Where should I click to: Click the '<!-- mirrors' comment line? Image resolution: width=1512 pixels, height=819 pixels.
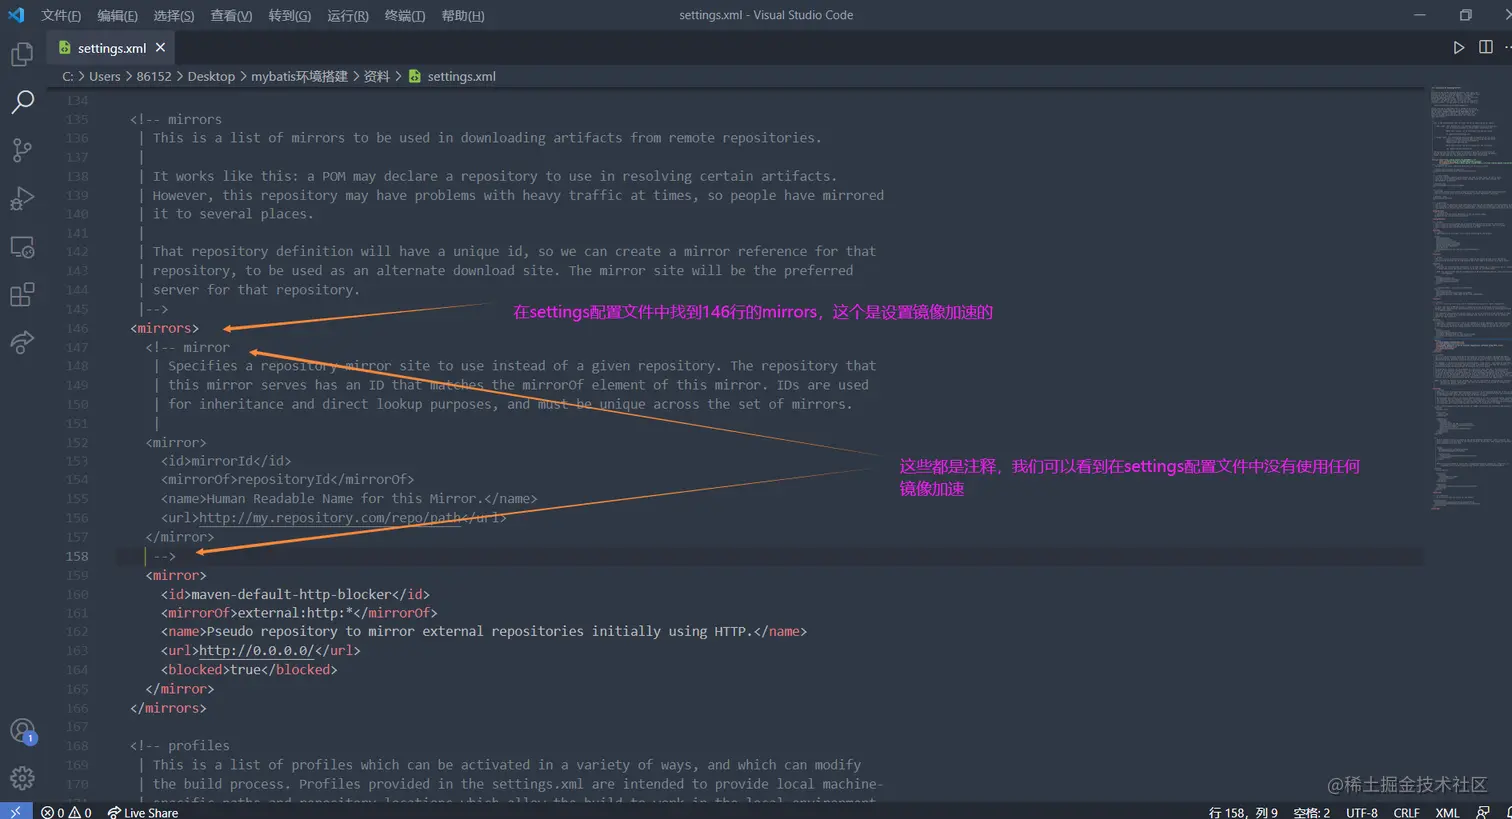click(x=176, y=119)
